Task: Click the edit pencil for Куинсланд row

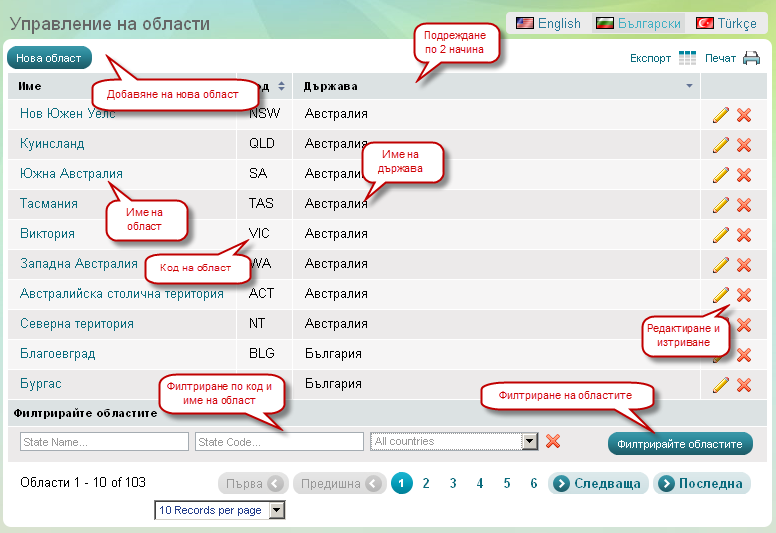Action: 720,145
